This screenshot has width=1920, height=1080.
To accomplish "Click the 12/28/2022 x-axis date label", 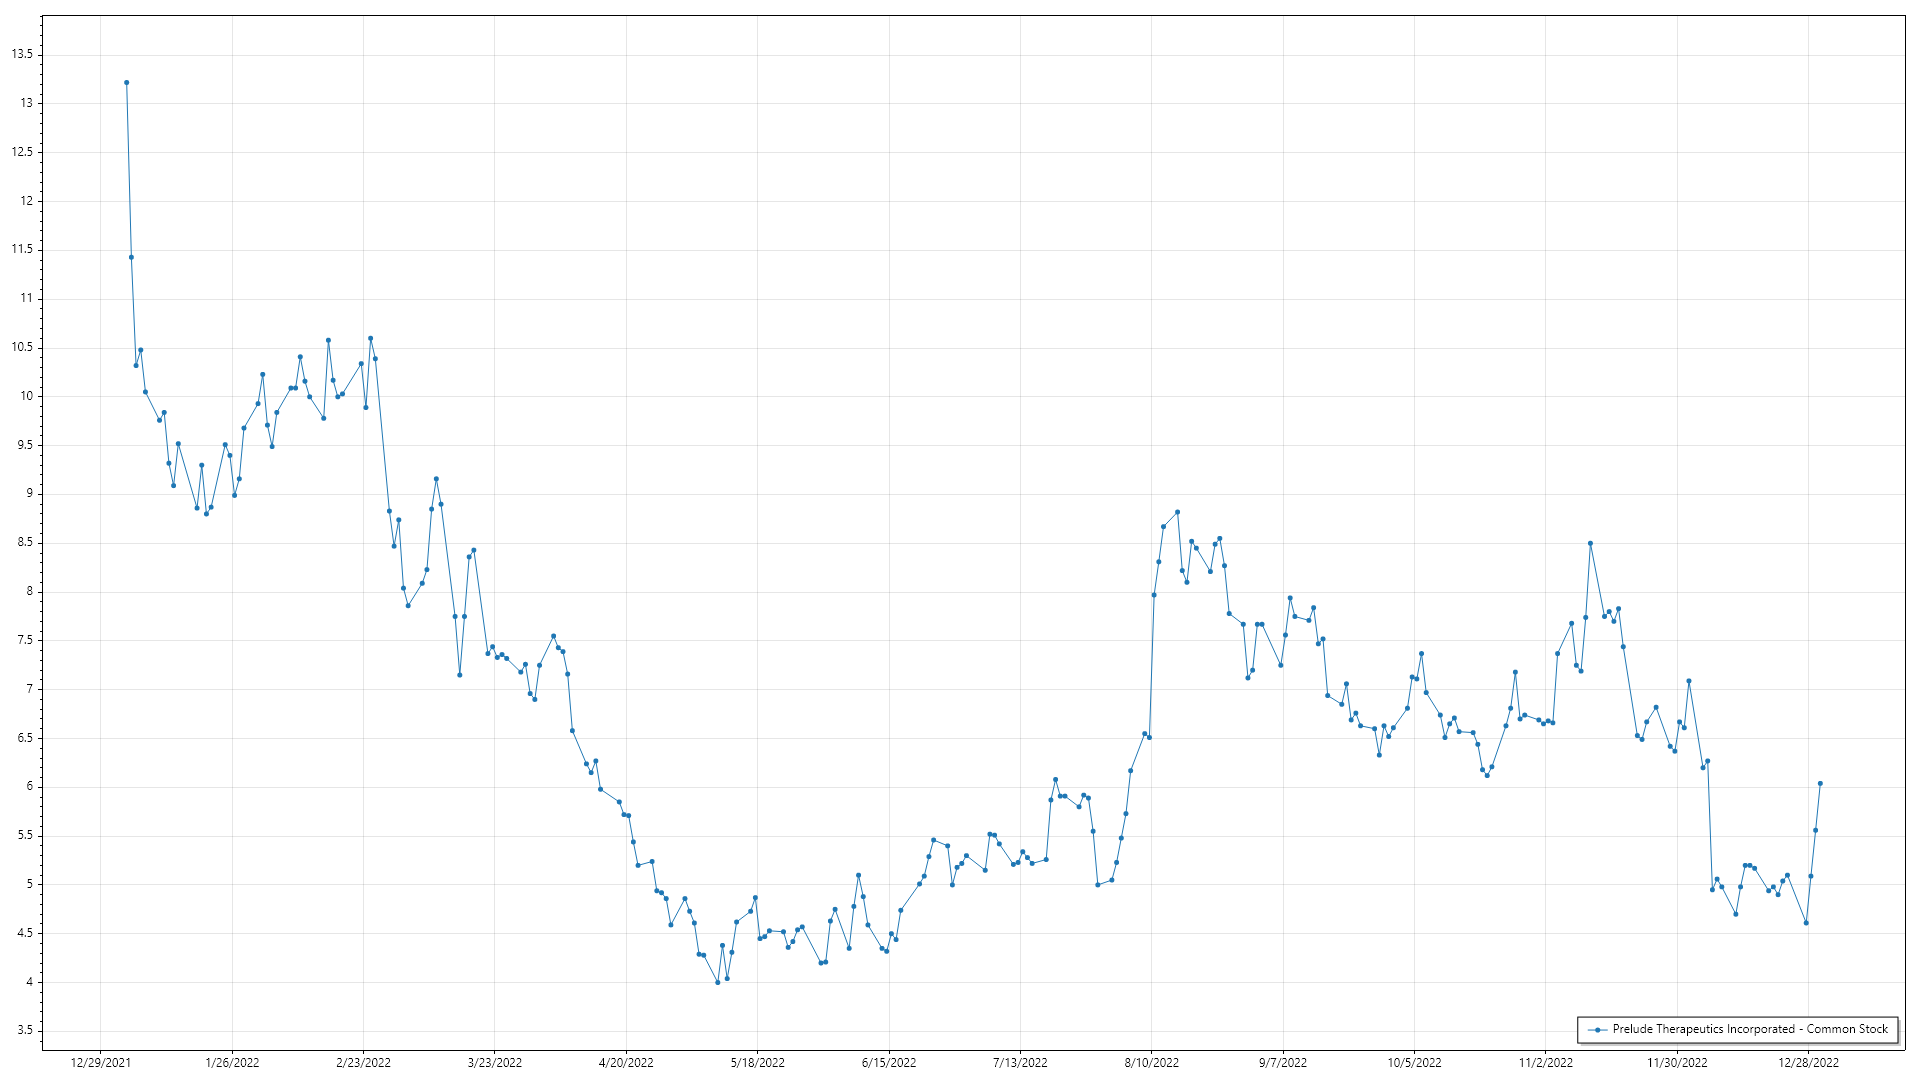I will pyautogui.click(x=1808, y=1062).
